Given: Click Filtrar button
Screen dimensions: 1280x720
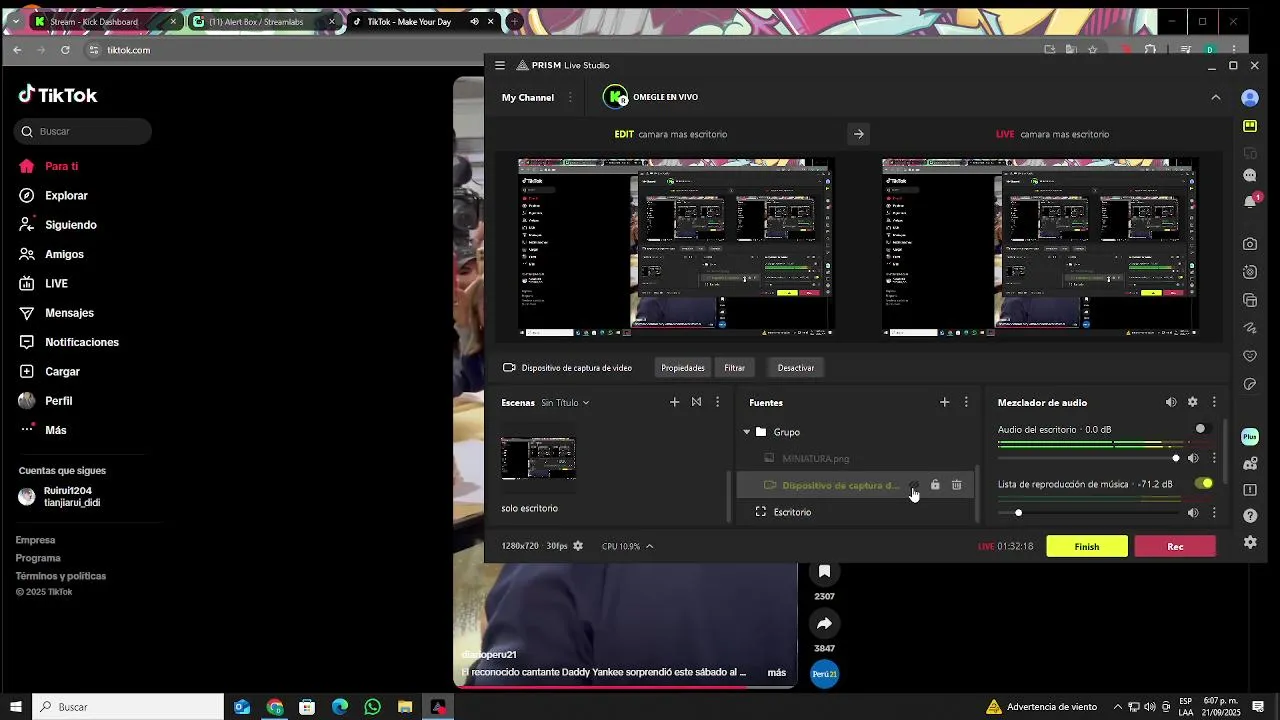Looking at the screenshot, I should pos(735,368).
